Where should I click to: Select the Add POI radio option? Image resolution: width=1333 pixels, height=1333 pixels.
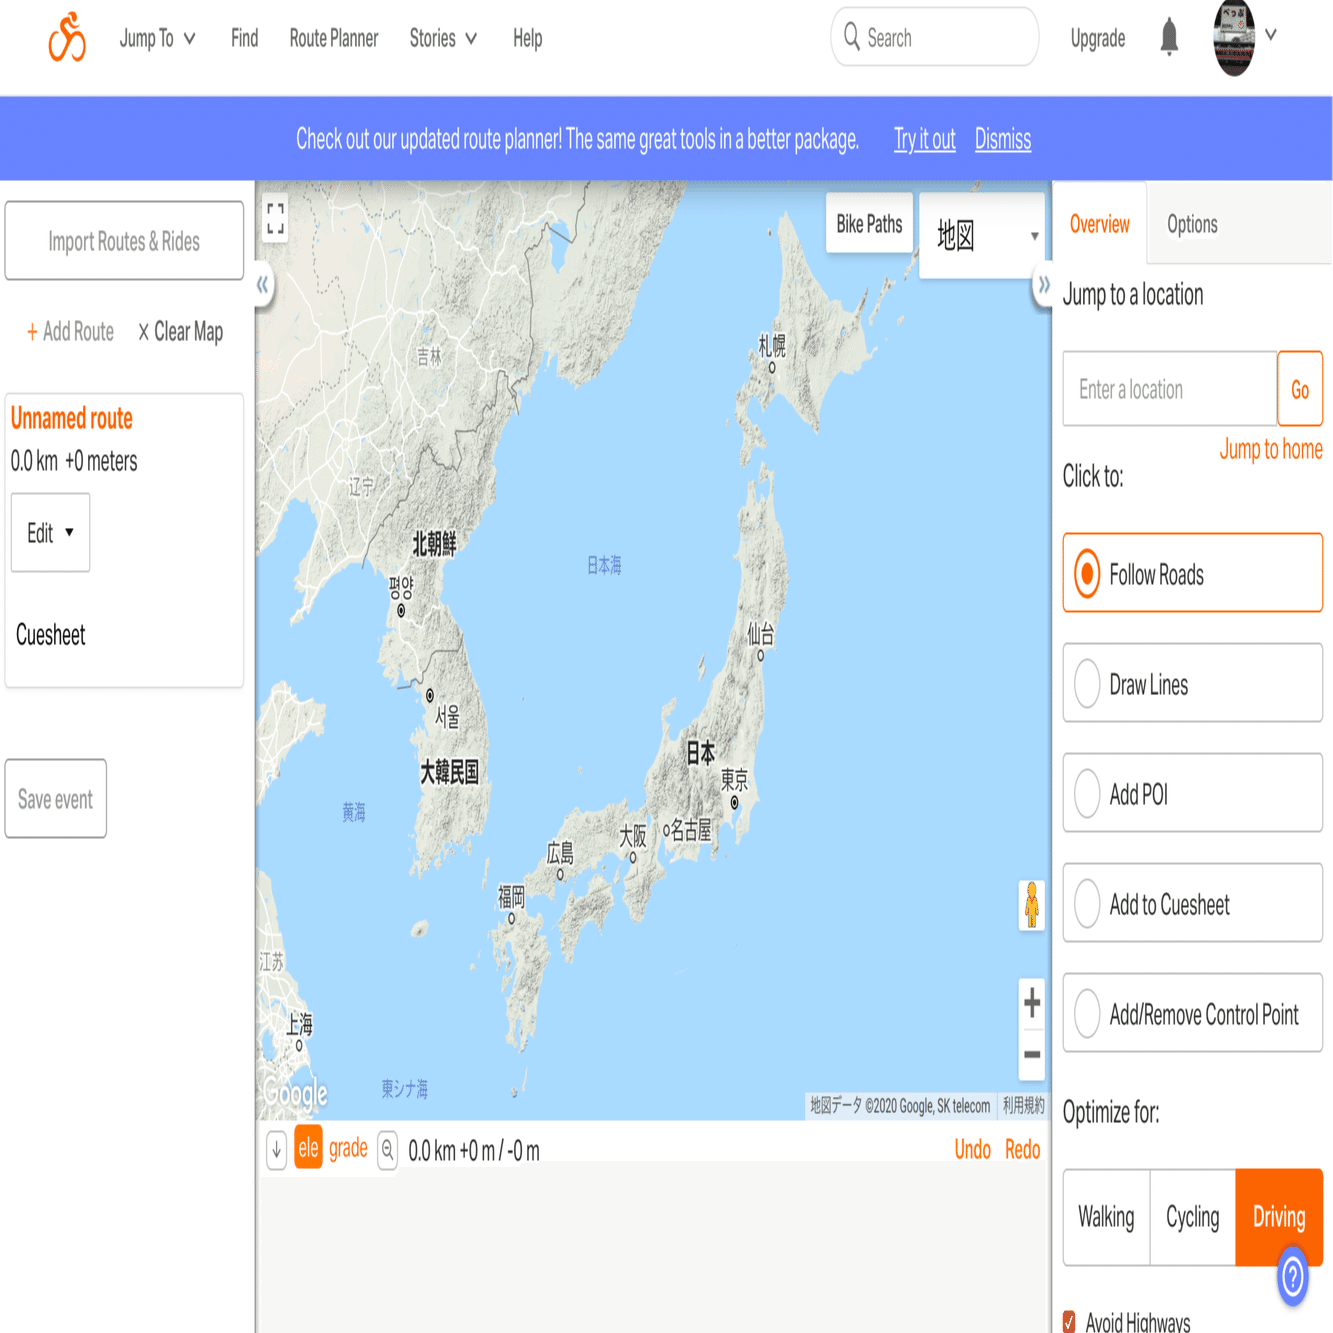click(1193, 793)
